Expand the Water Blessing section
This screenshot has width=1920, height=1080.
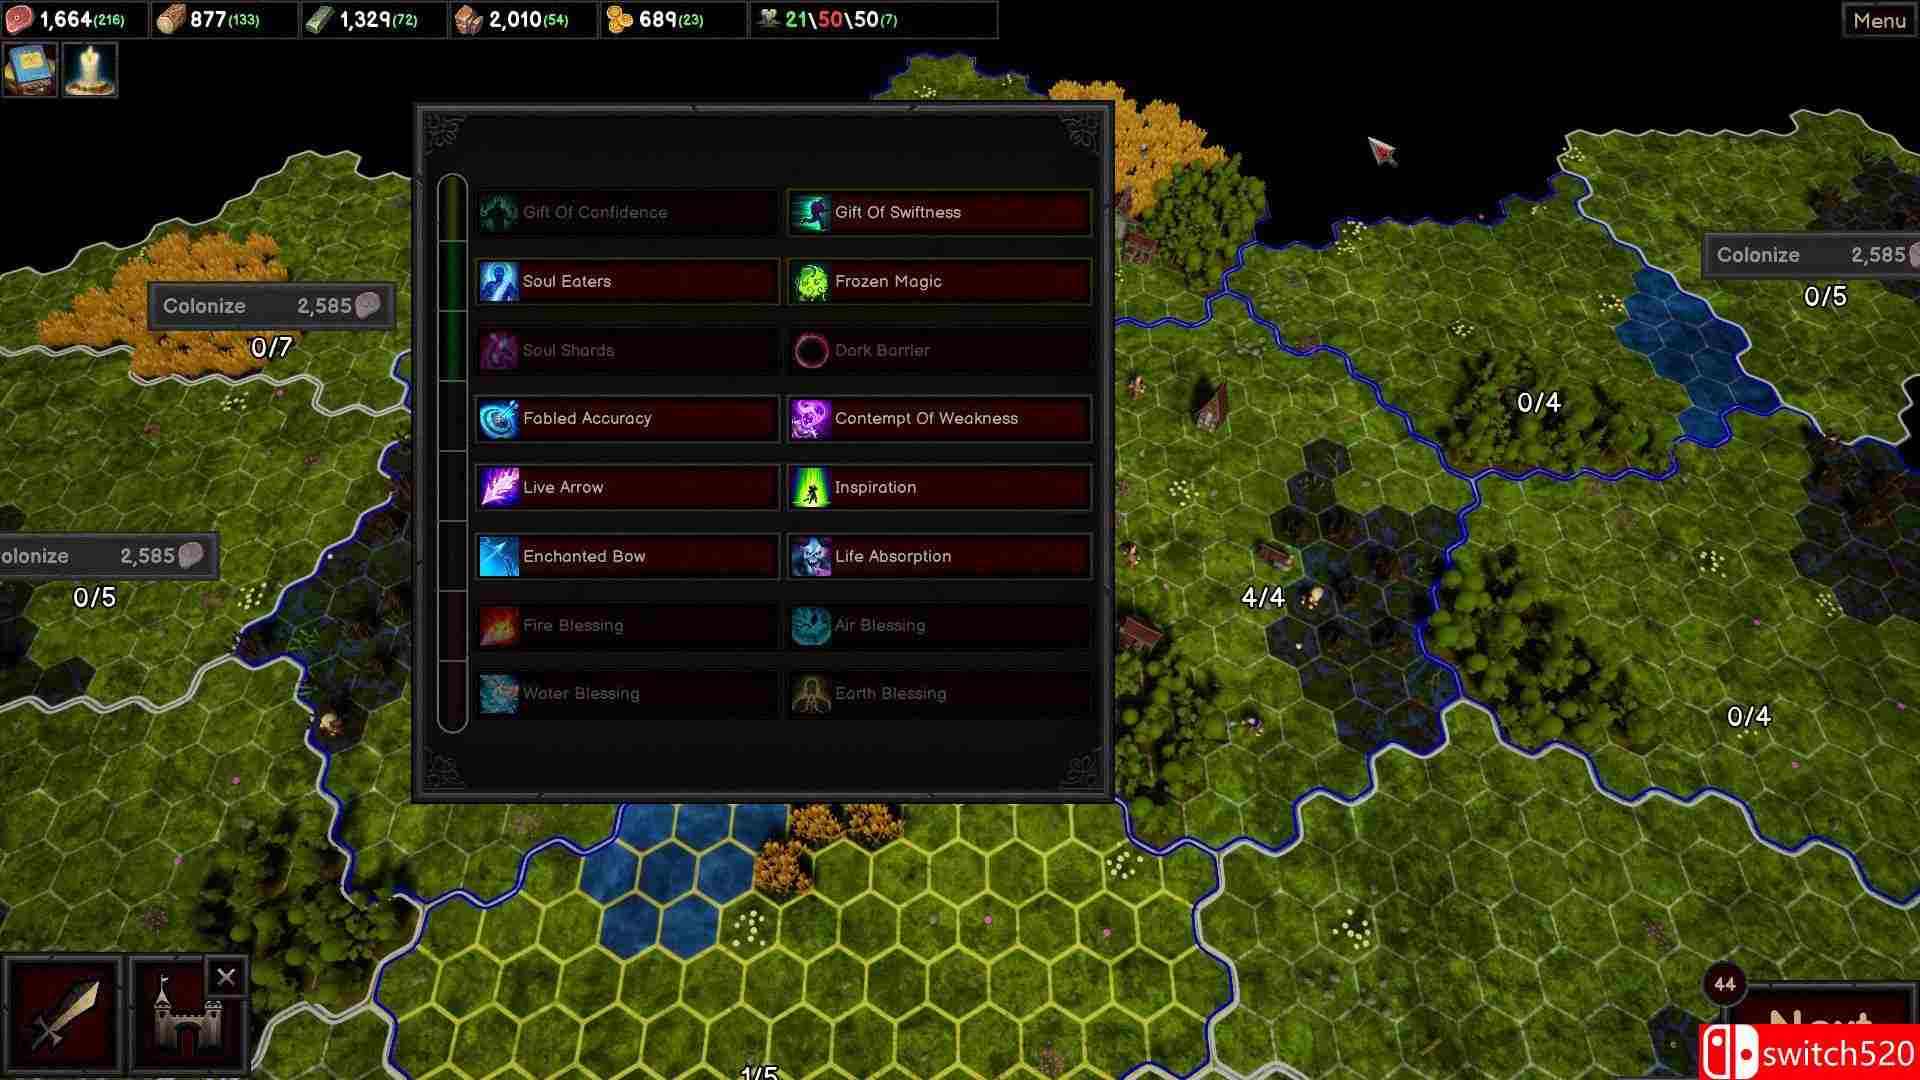click(626, 692)
